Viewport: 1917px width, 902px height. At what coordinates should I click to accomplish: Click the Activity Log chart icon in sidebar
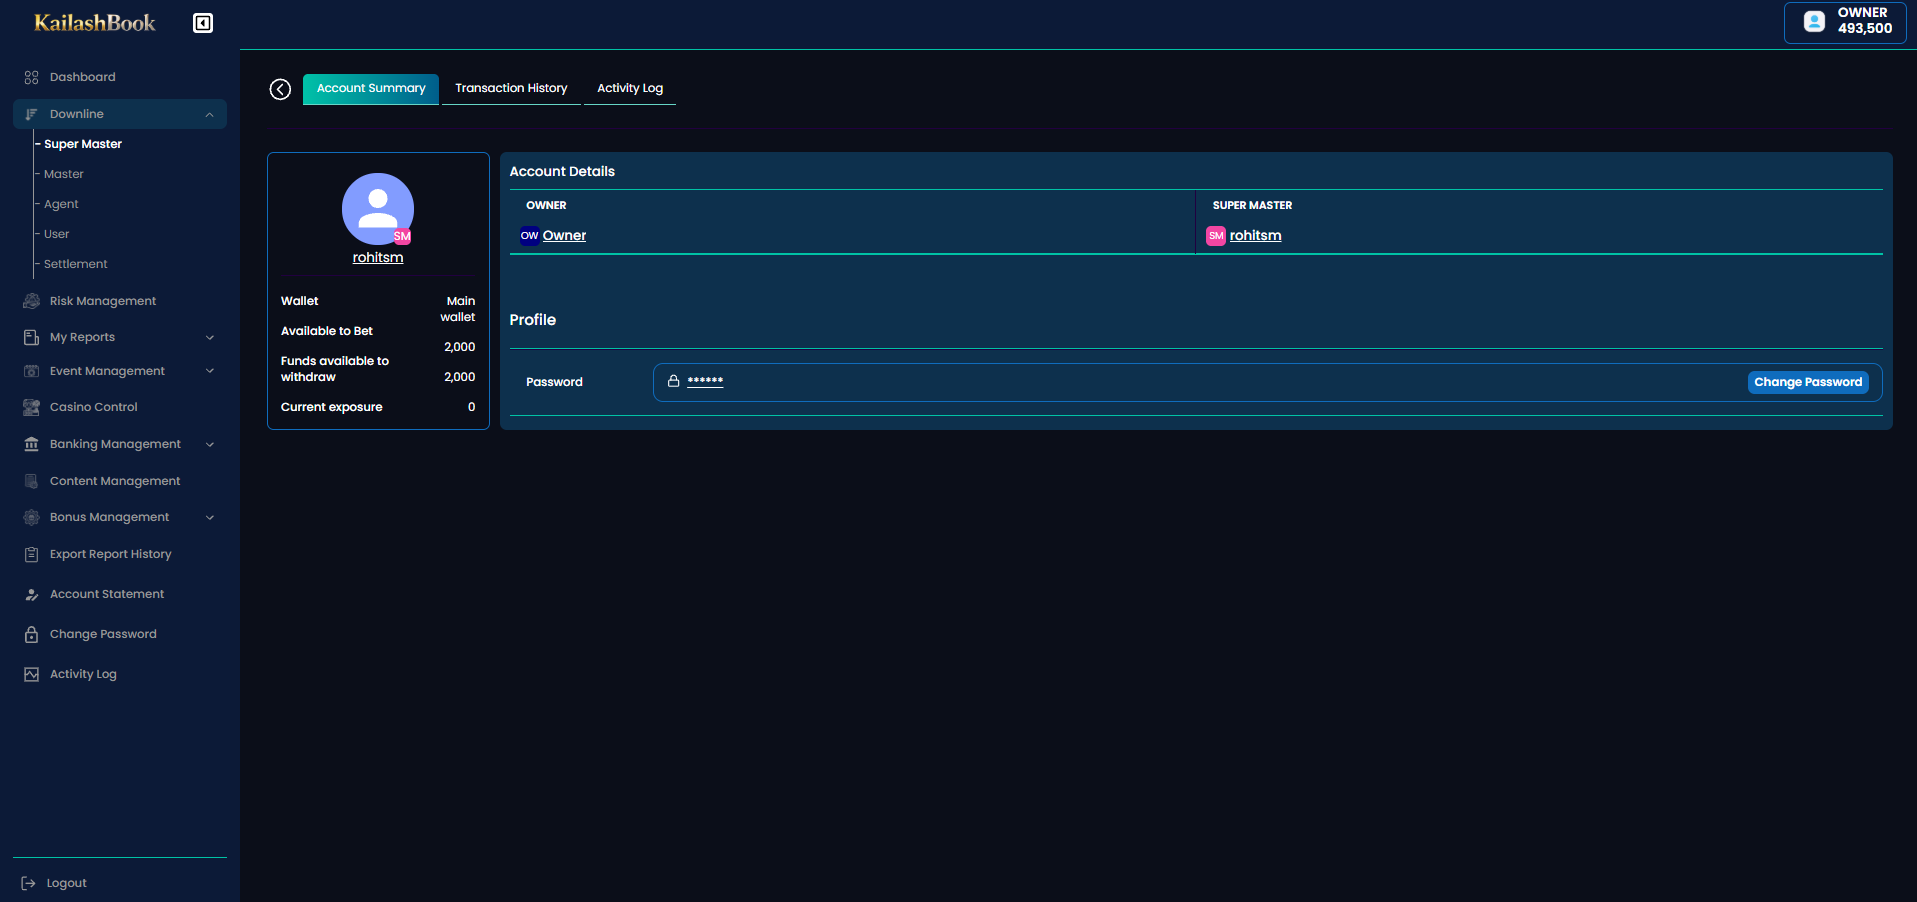coord(31,674)
